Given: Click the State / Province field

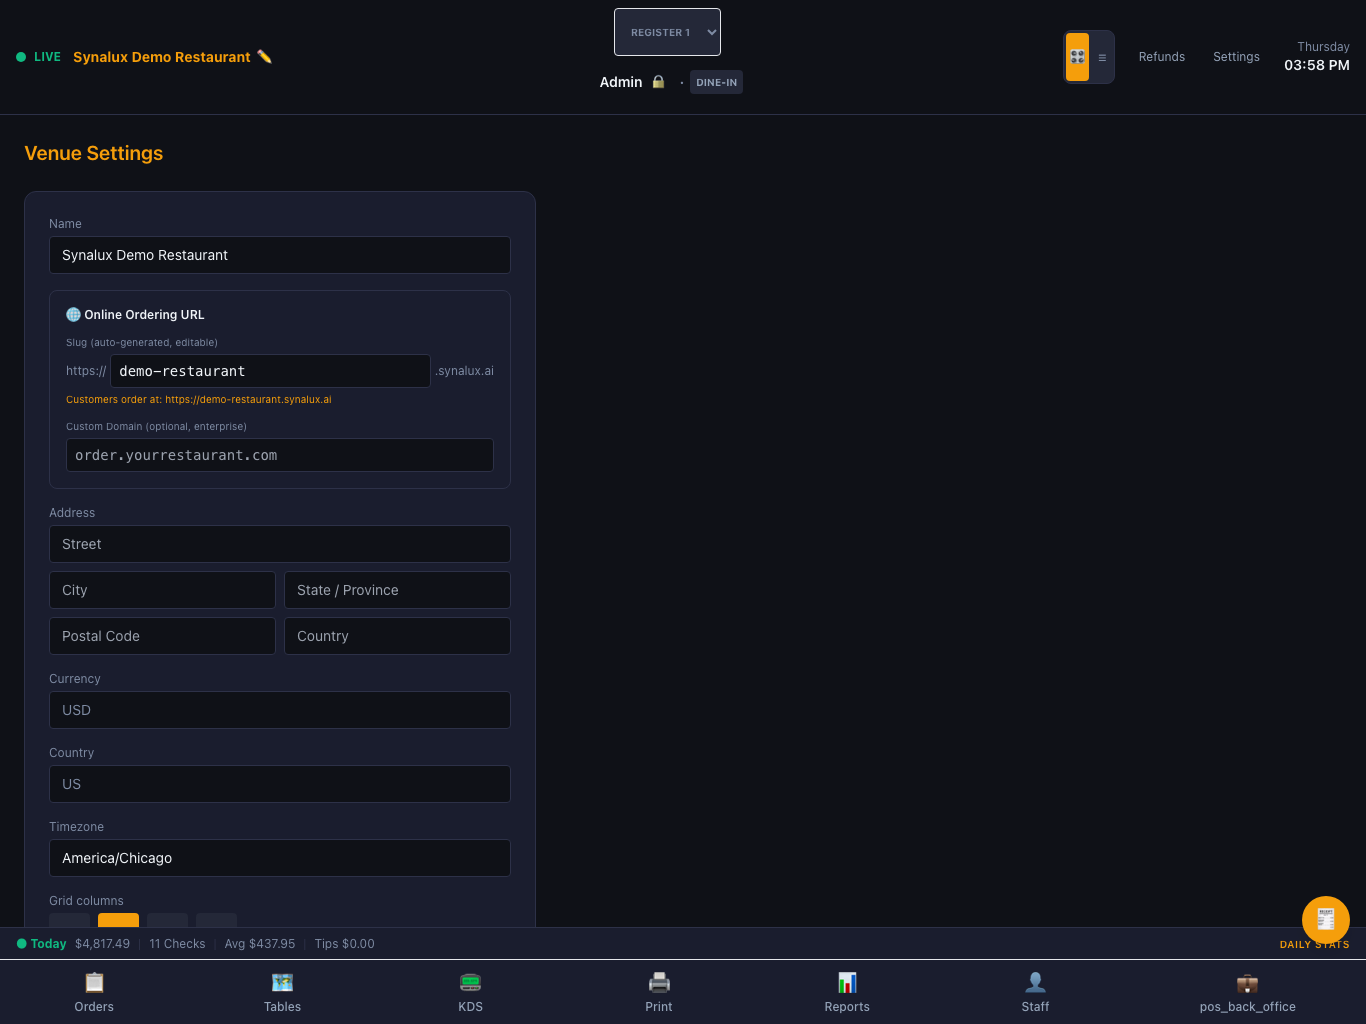Looking at the screenshot, I should click(397, 590).
